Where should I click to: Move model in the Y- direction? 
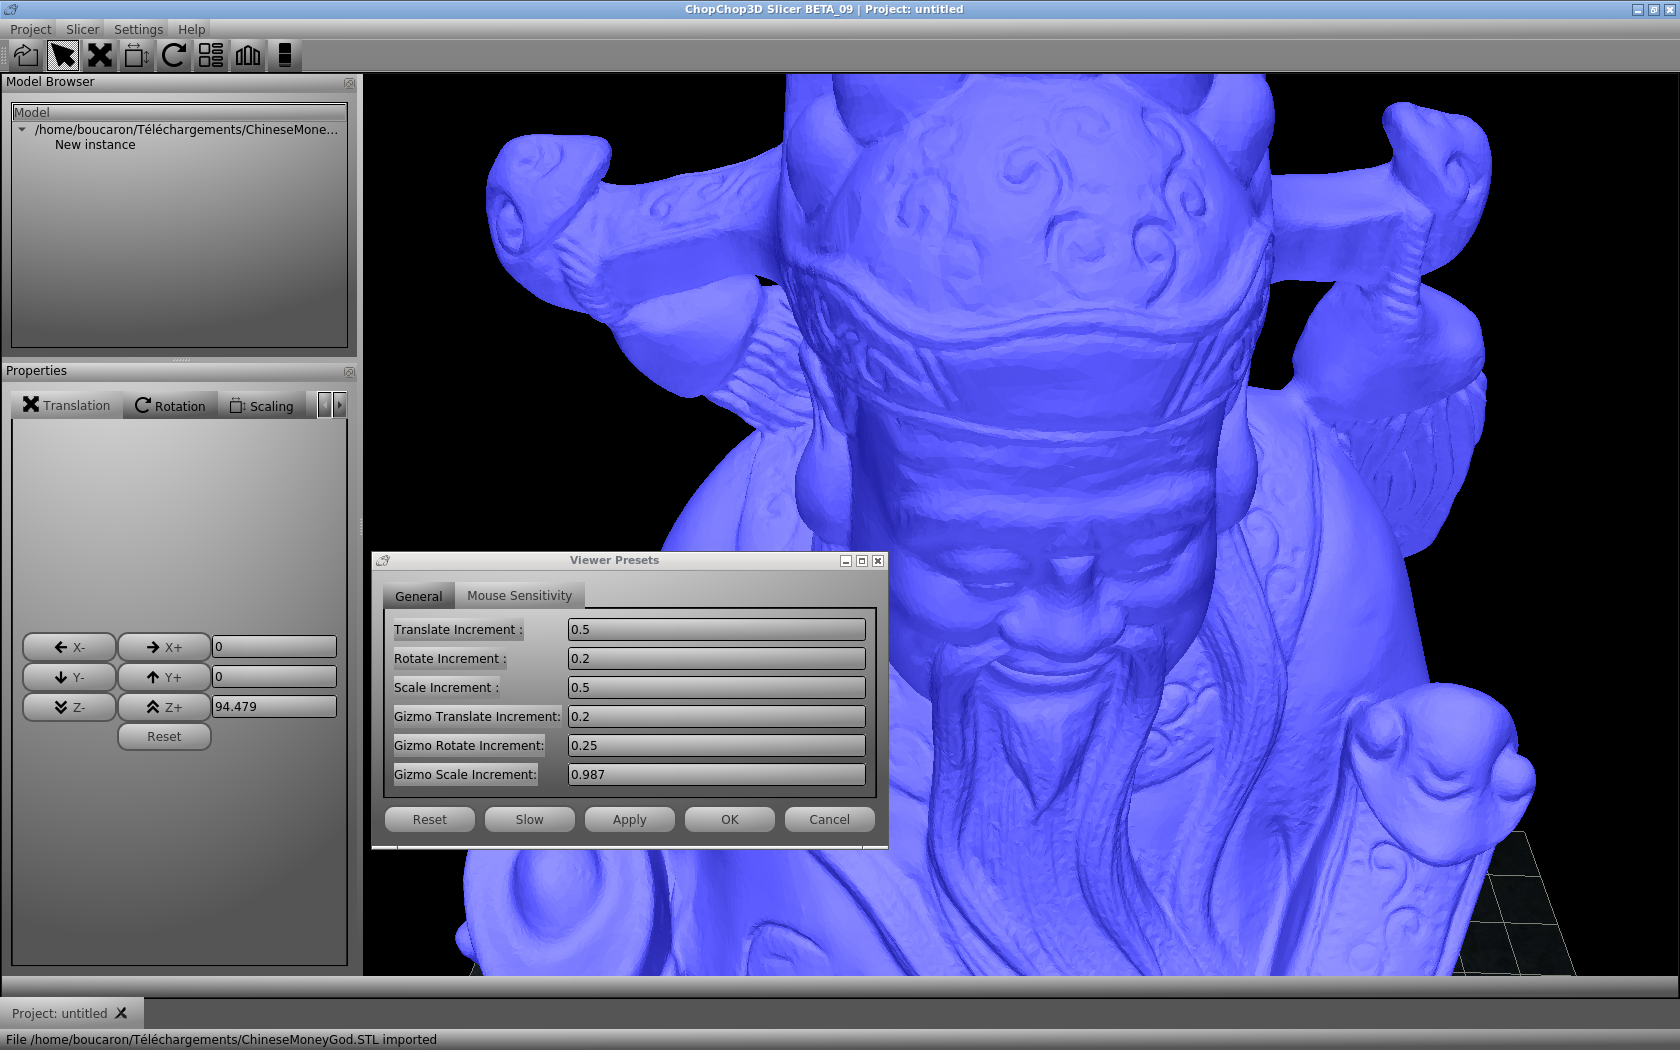(x=69, y=677)
